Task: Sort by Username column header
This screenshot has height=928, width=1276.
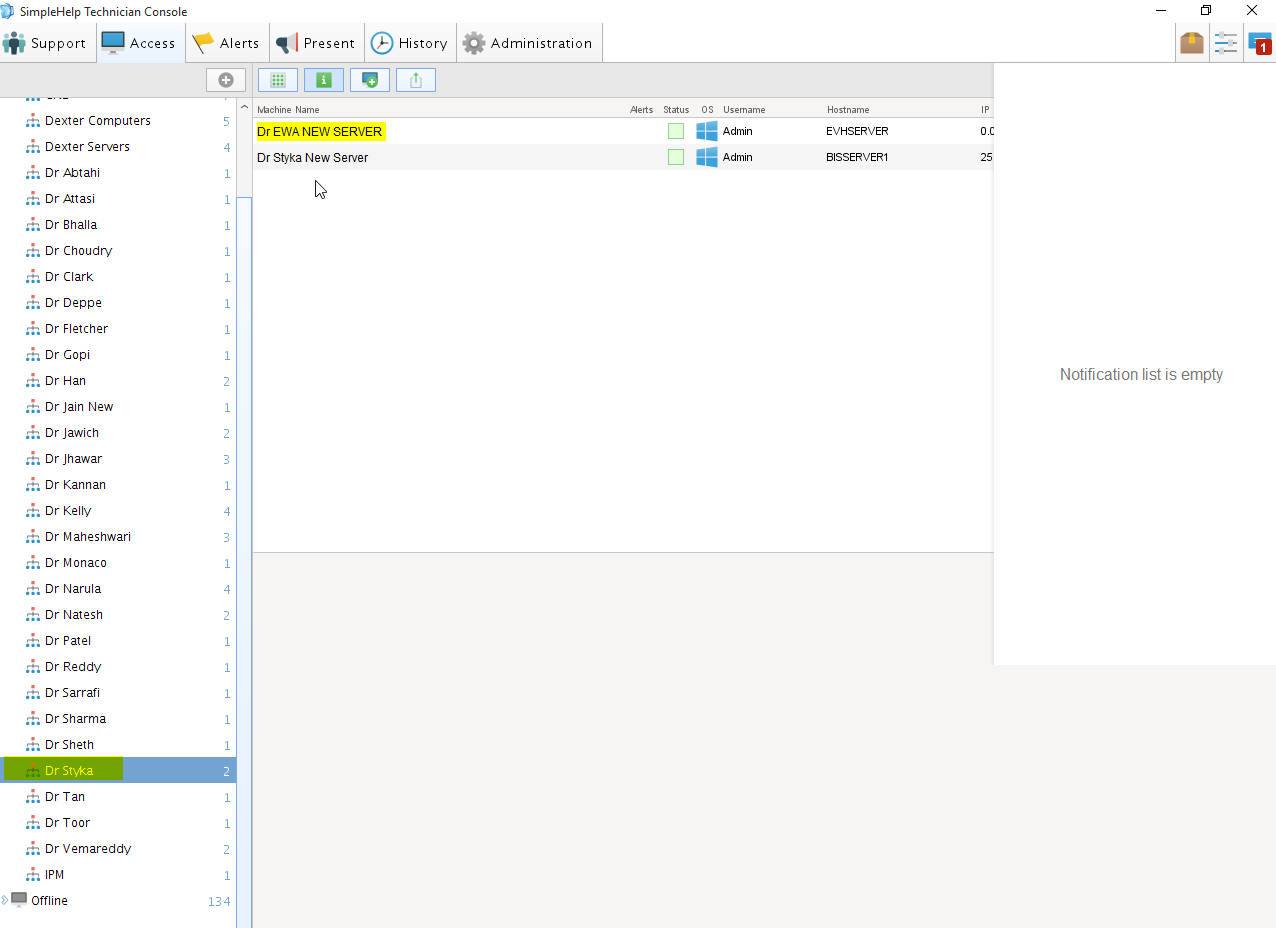Action: (744, 109)
